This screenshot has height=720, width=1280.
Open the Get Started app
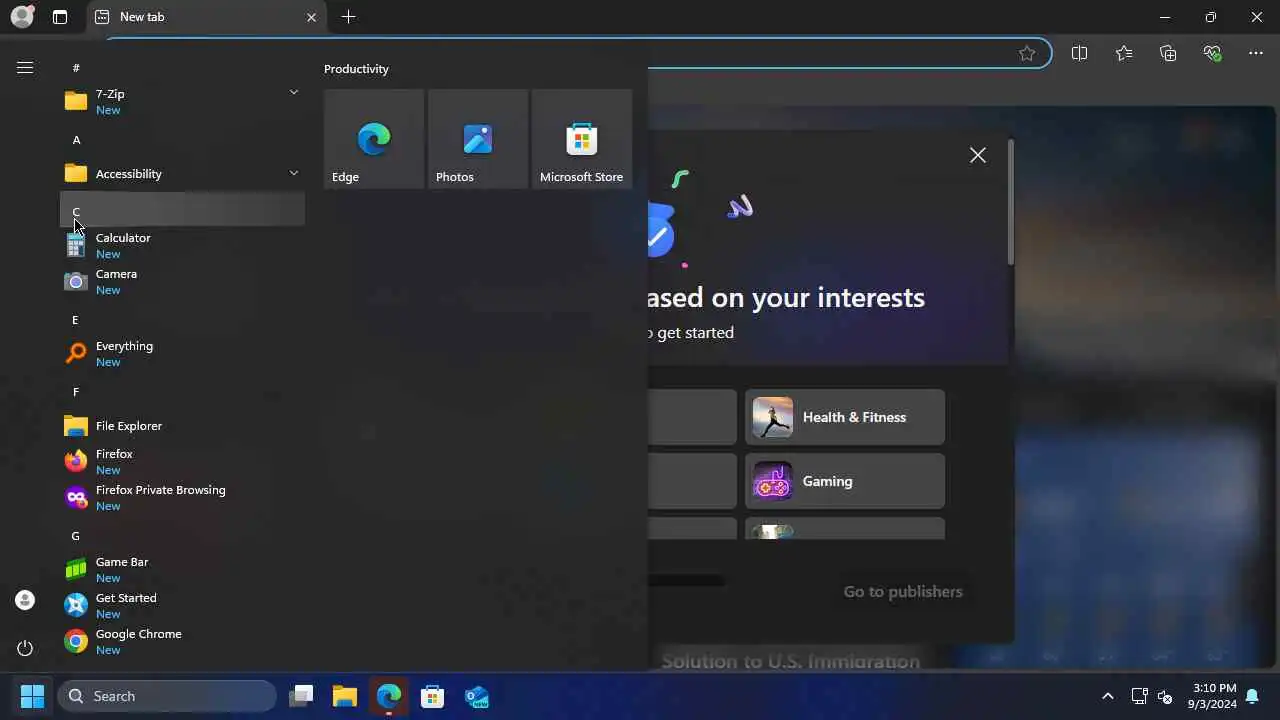182,605
